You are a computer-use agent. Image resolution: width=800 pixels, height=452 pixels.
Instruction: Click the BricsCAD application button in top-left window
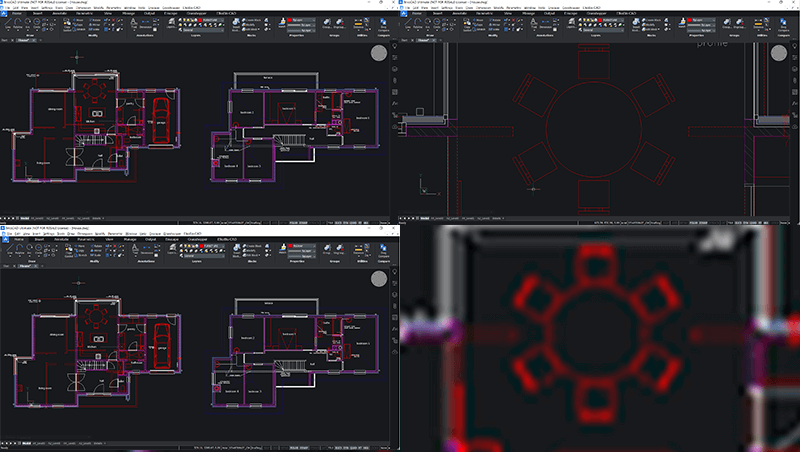4,13
